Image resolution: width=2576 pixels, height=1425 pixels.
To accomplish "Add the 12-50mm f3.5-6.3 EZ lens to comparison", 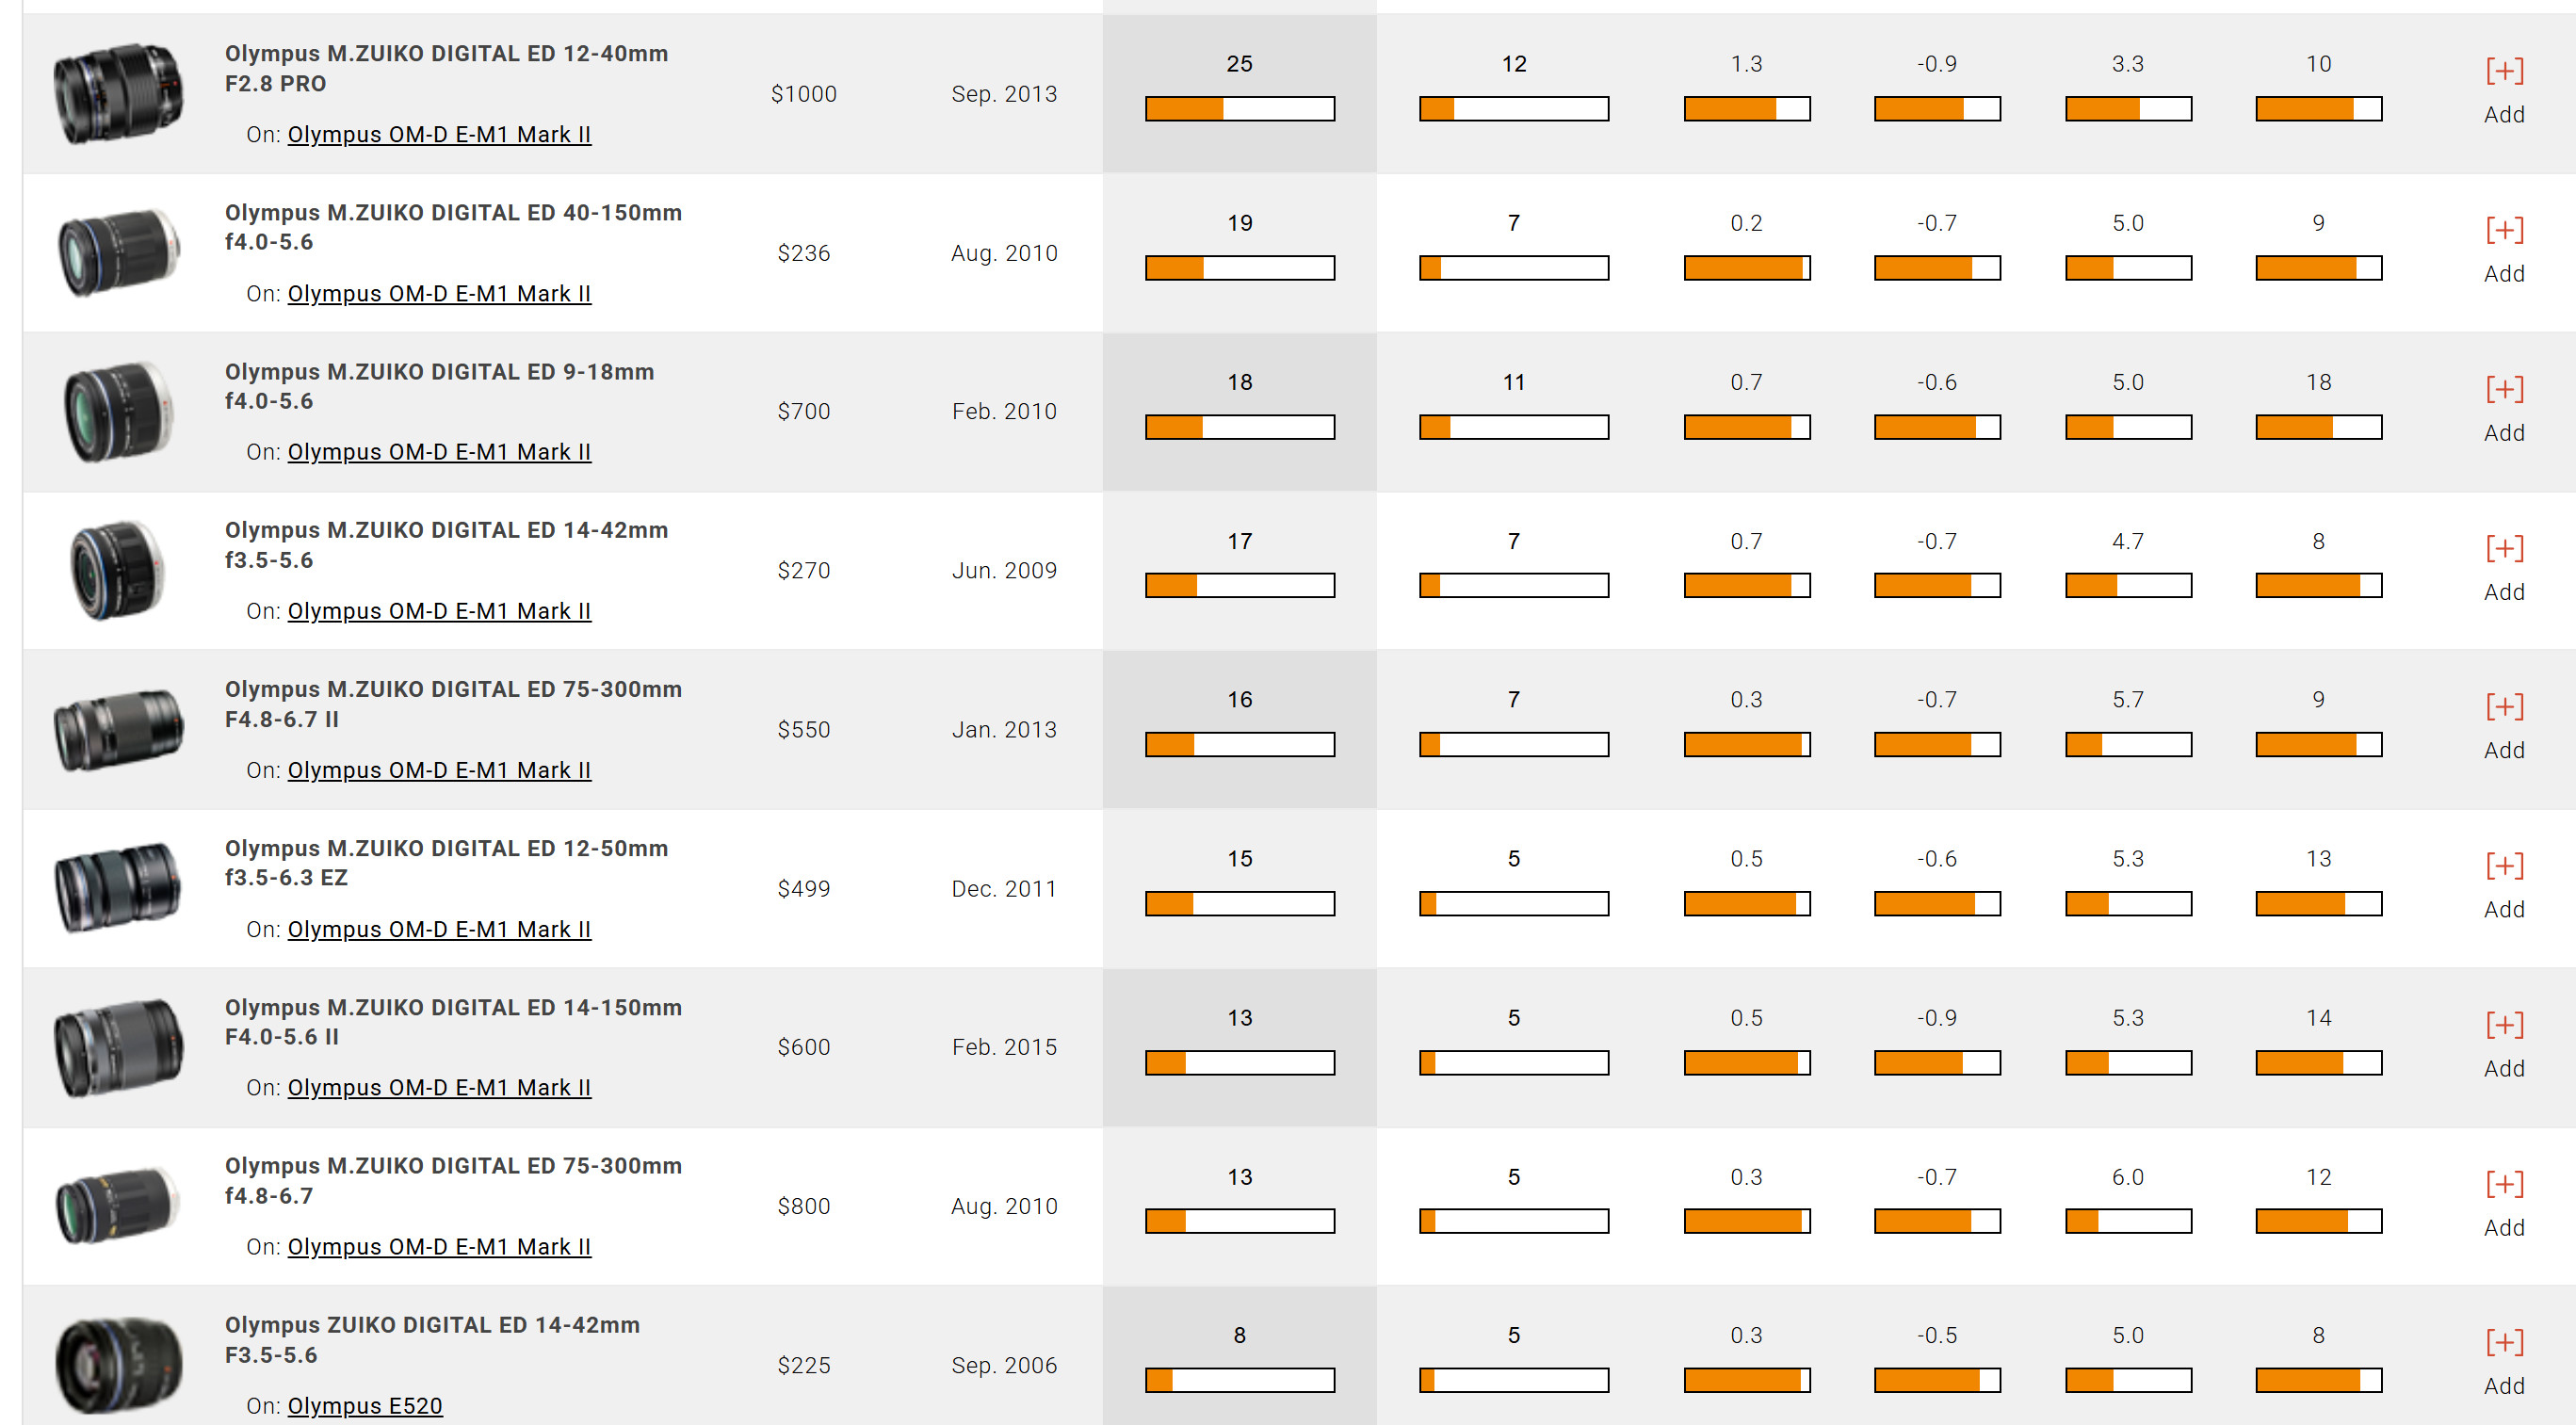I will click(x=2504, y=886).
